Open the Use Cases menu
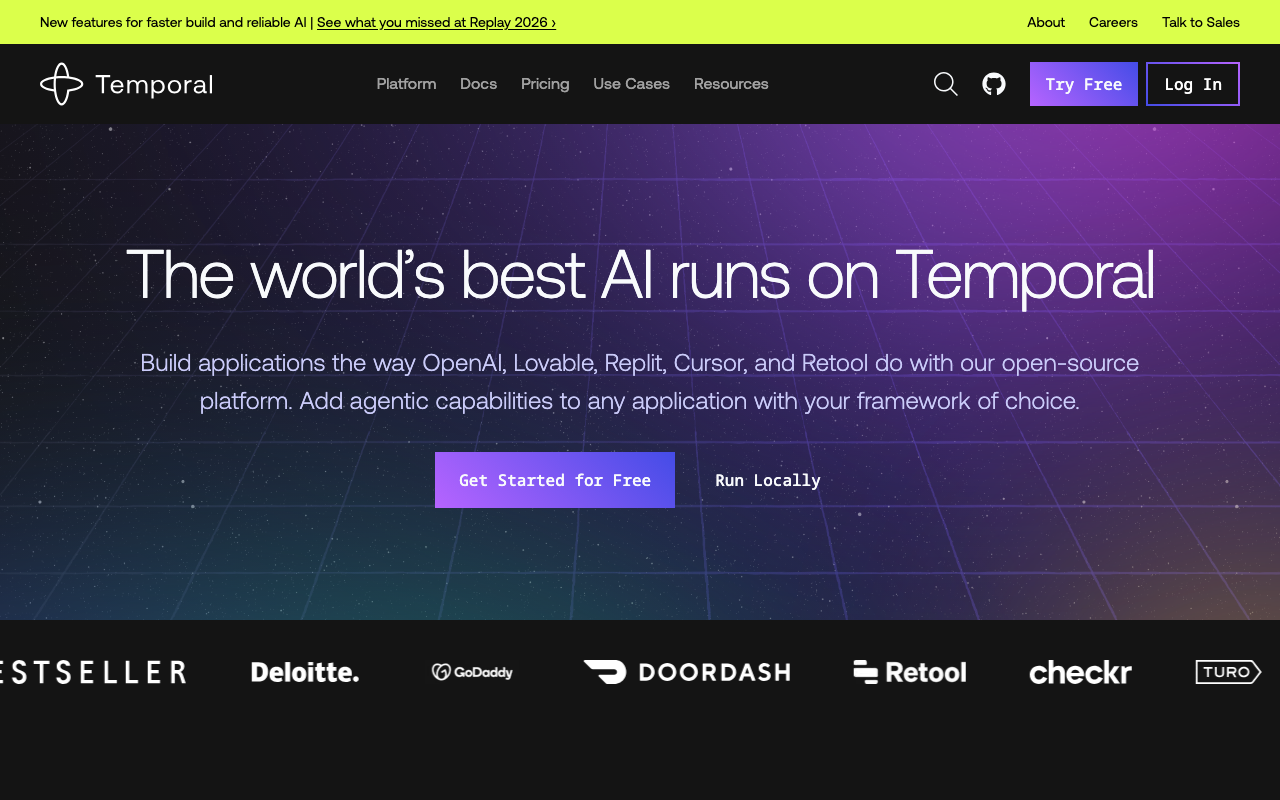Screen dimensions: 1280x800 coord(631,84)
